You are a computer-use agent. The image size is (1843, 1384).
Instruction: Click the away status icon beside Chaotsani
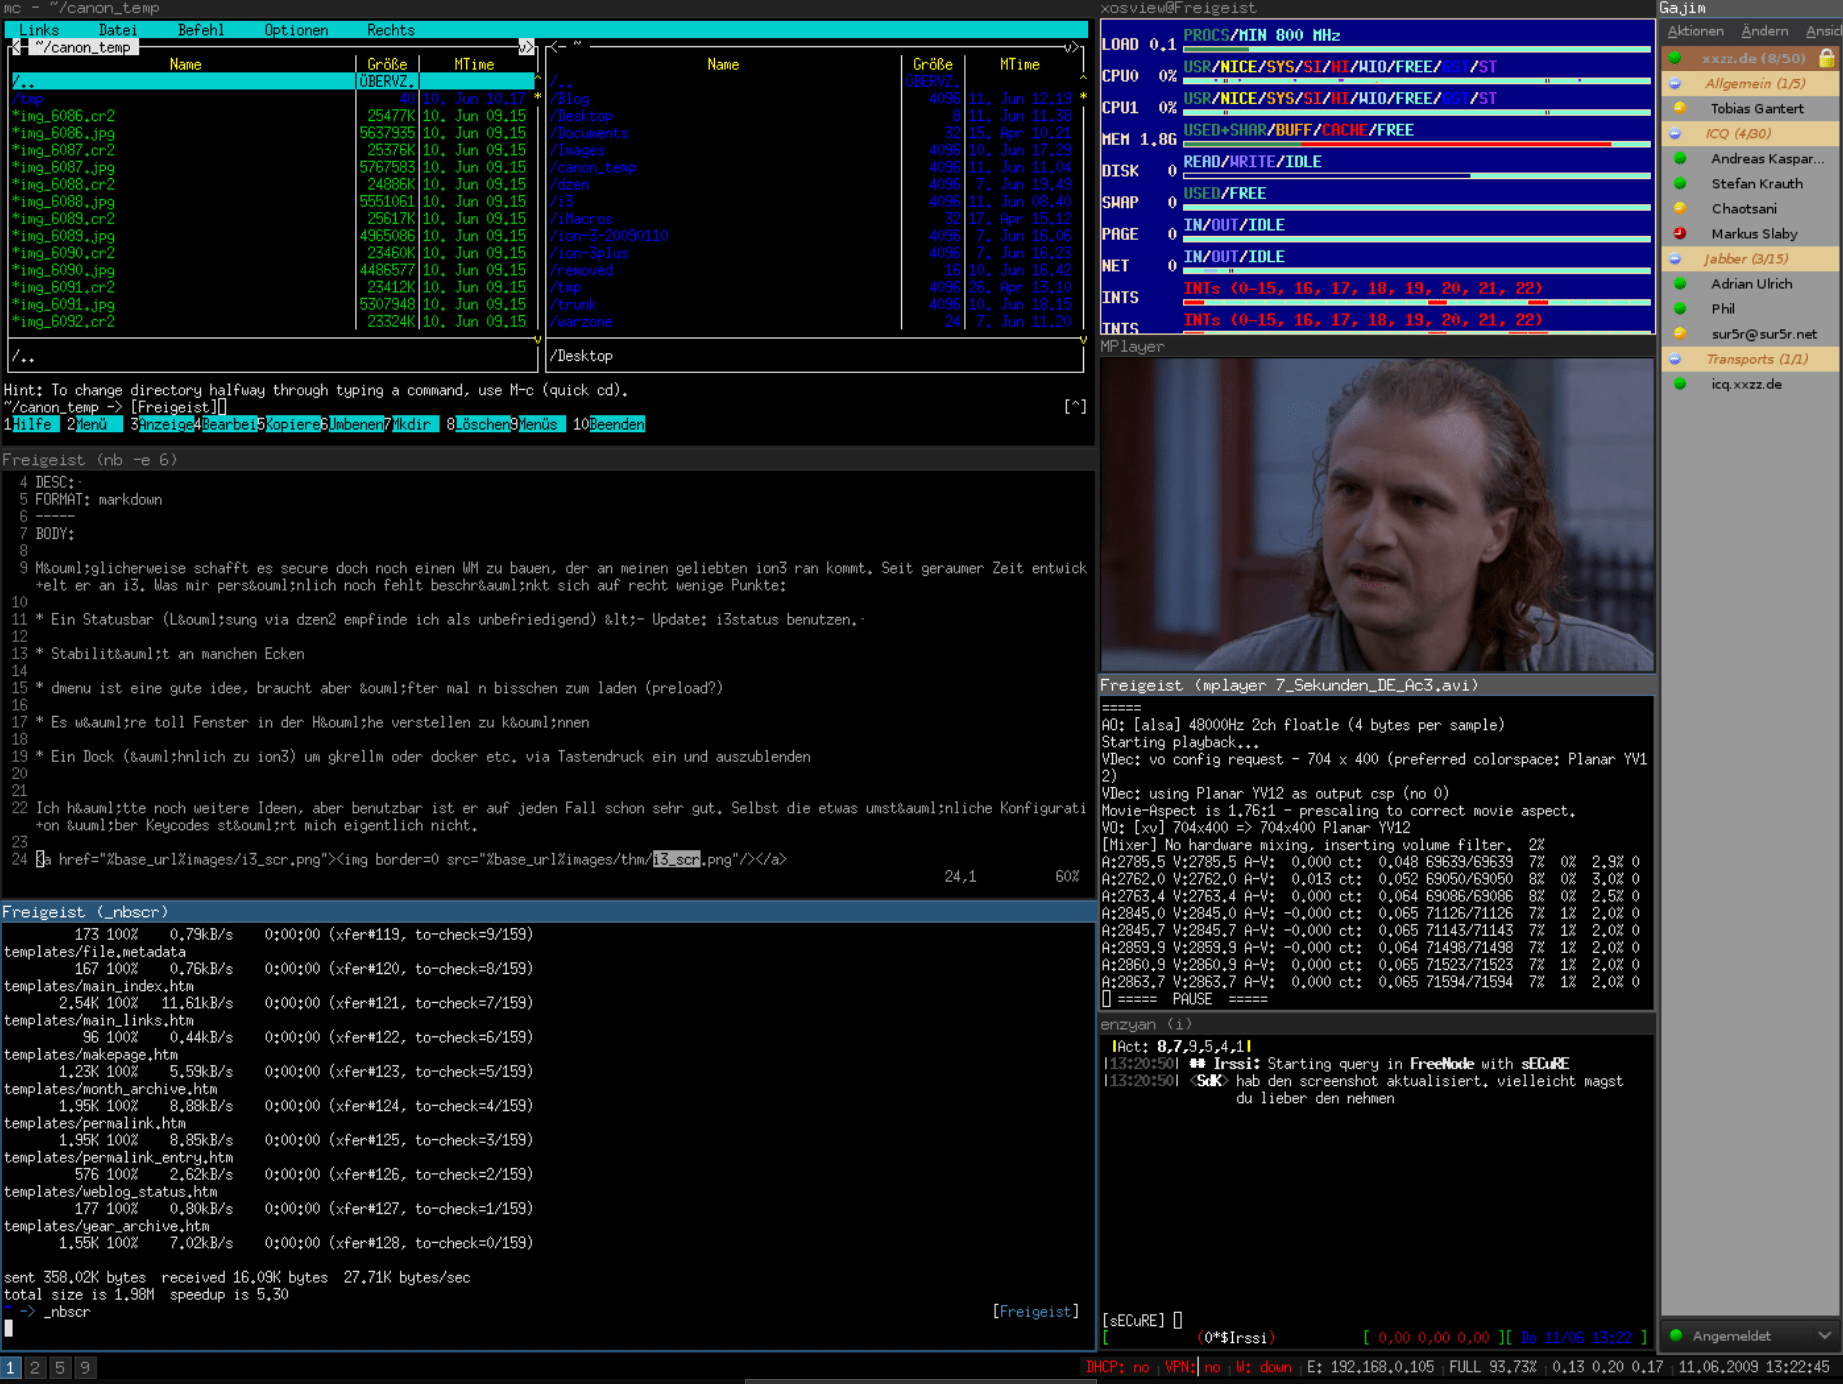pyautogui.click(x=1680, y=208)
